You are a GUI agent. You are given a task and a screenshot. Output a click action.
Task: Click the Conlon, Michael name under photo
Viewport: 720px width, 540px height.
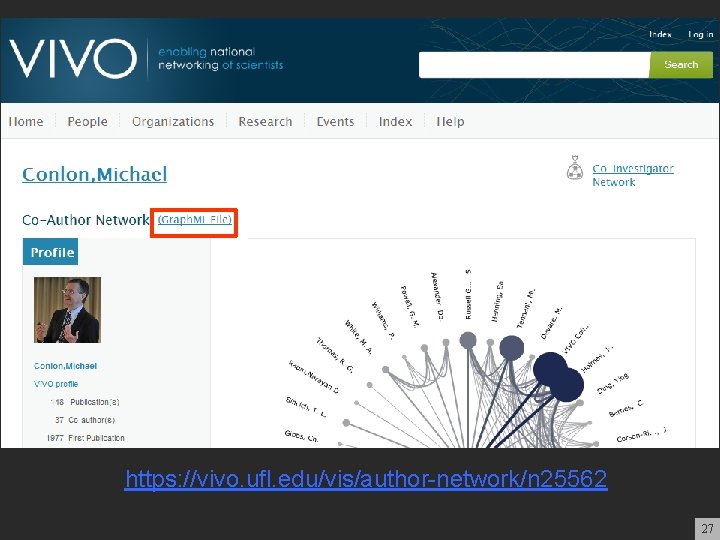coord(65,366)
